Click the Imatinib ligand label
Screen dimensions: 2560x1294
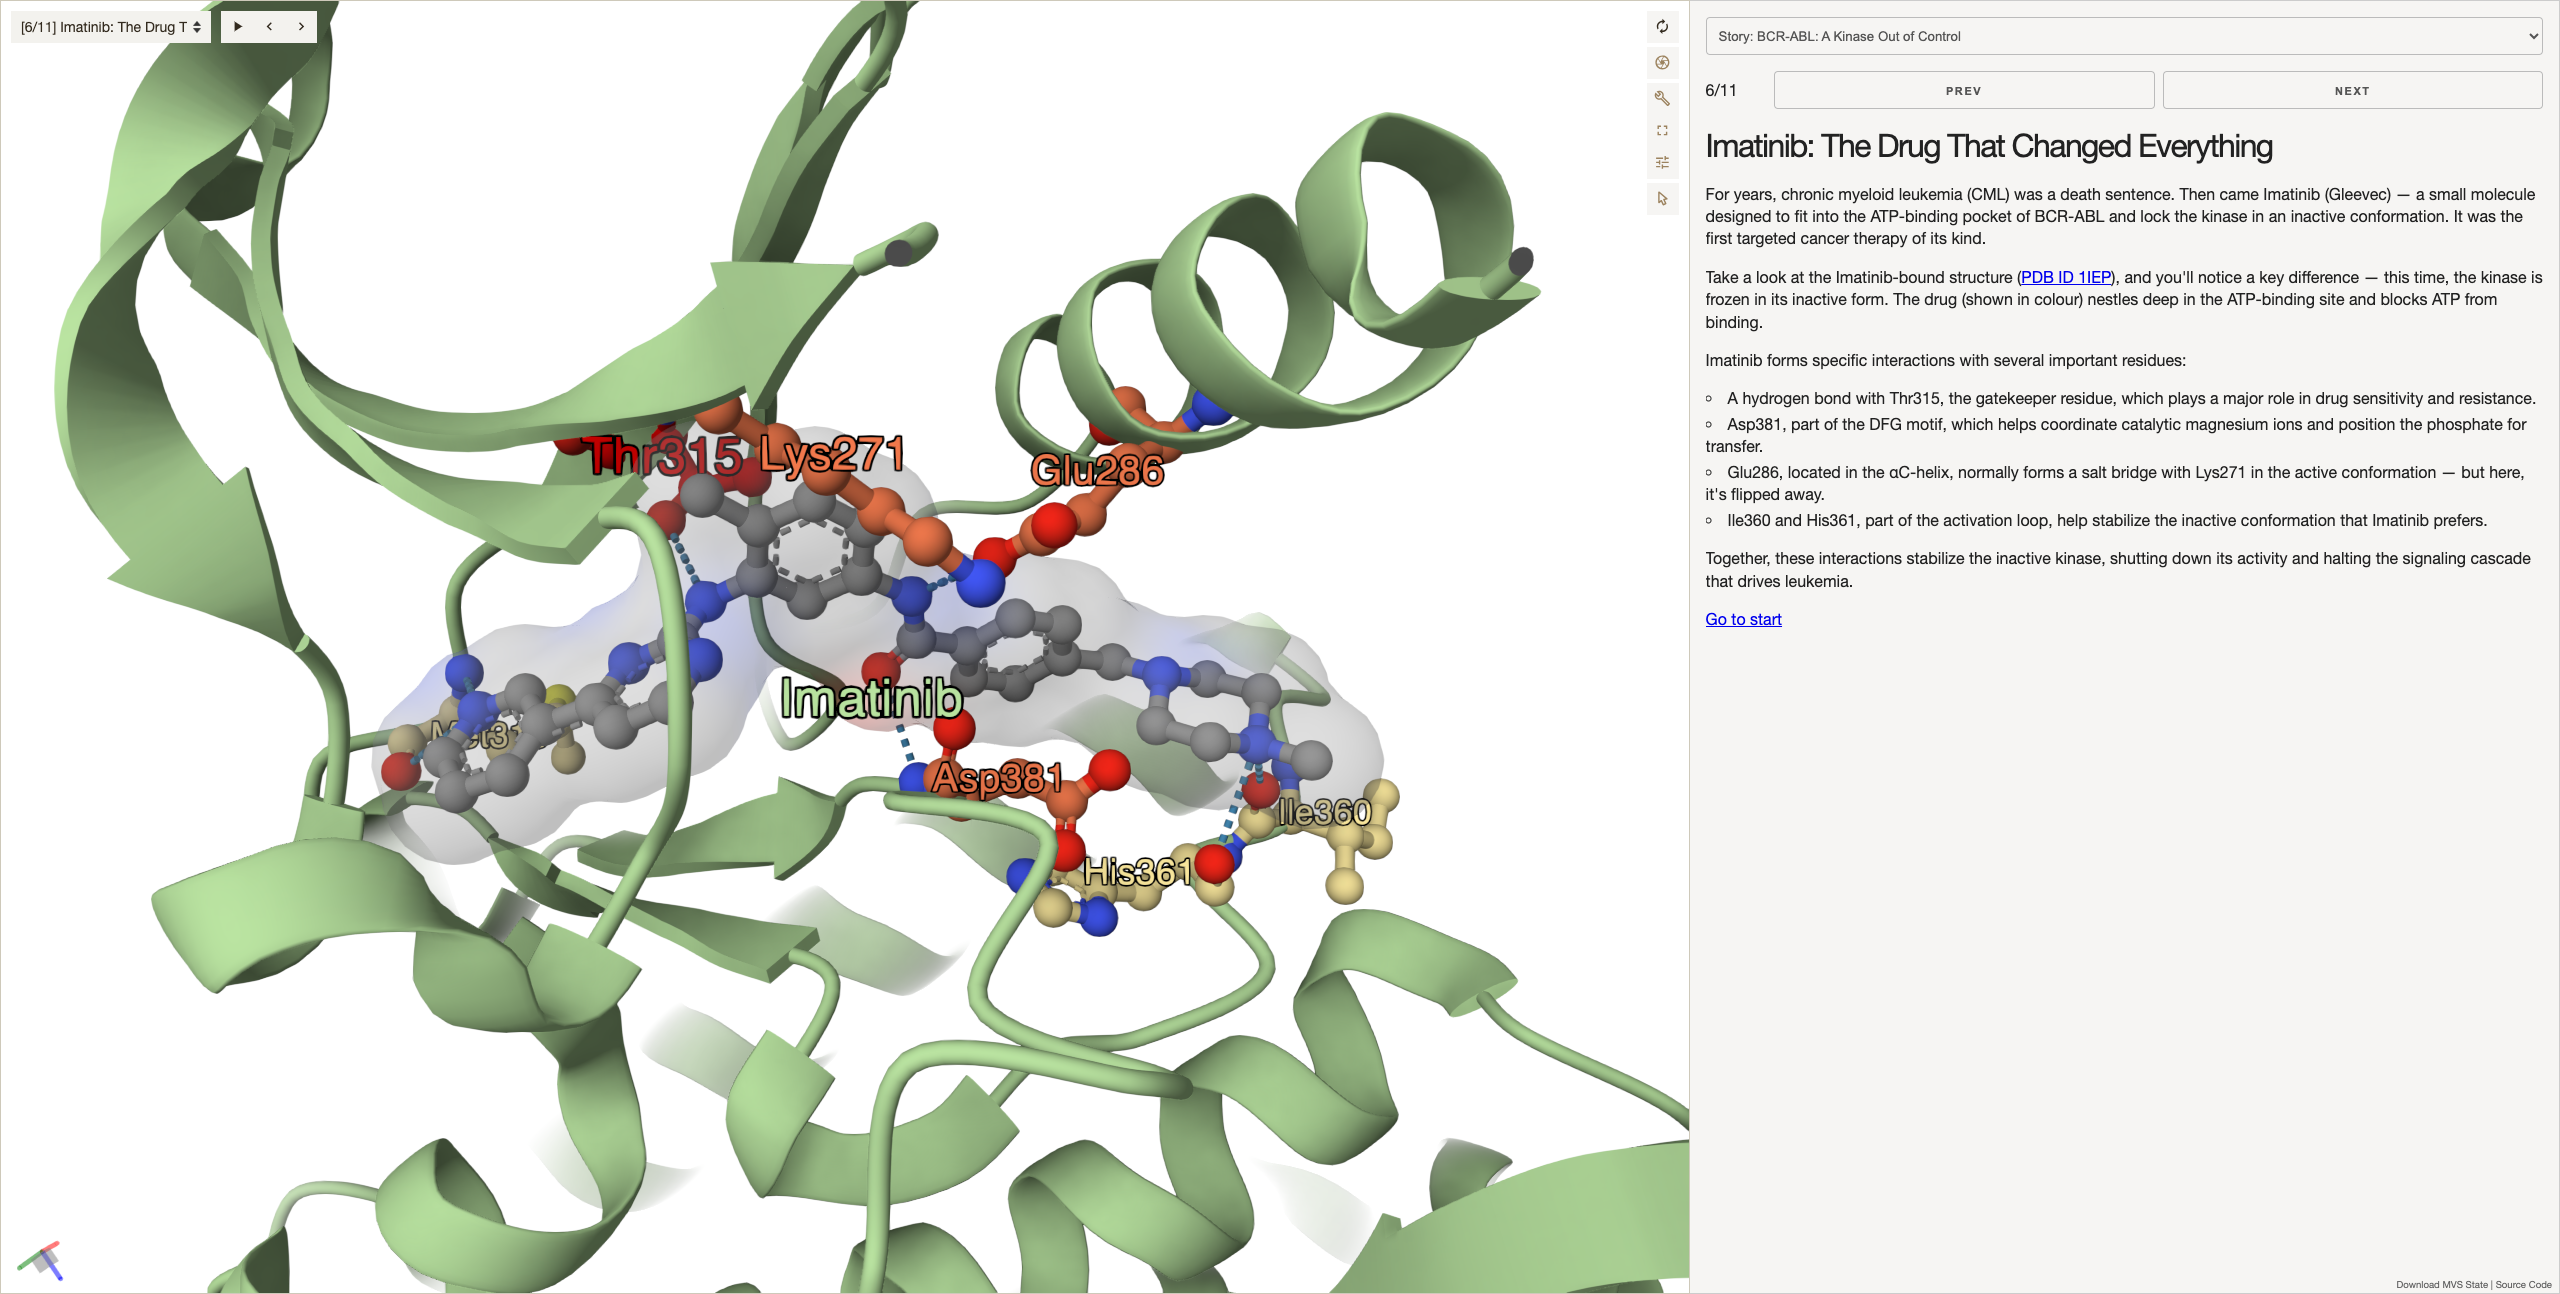click(x=871, y=698)
